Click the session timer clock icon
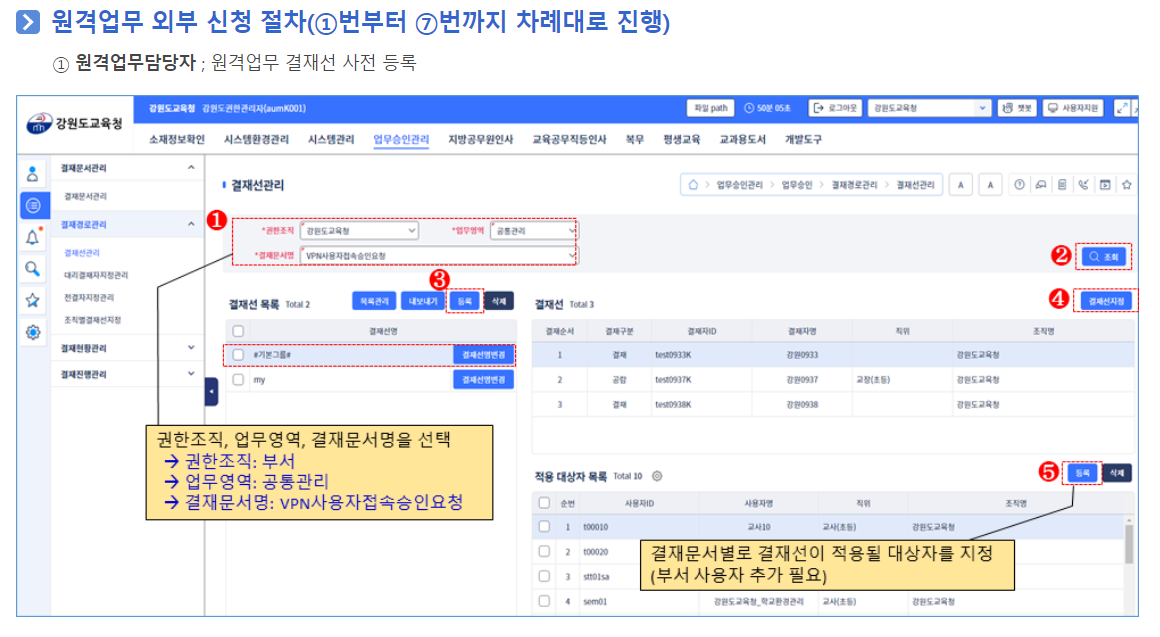This screenshot has width=1160, height=637. pos(749,108)
